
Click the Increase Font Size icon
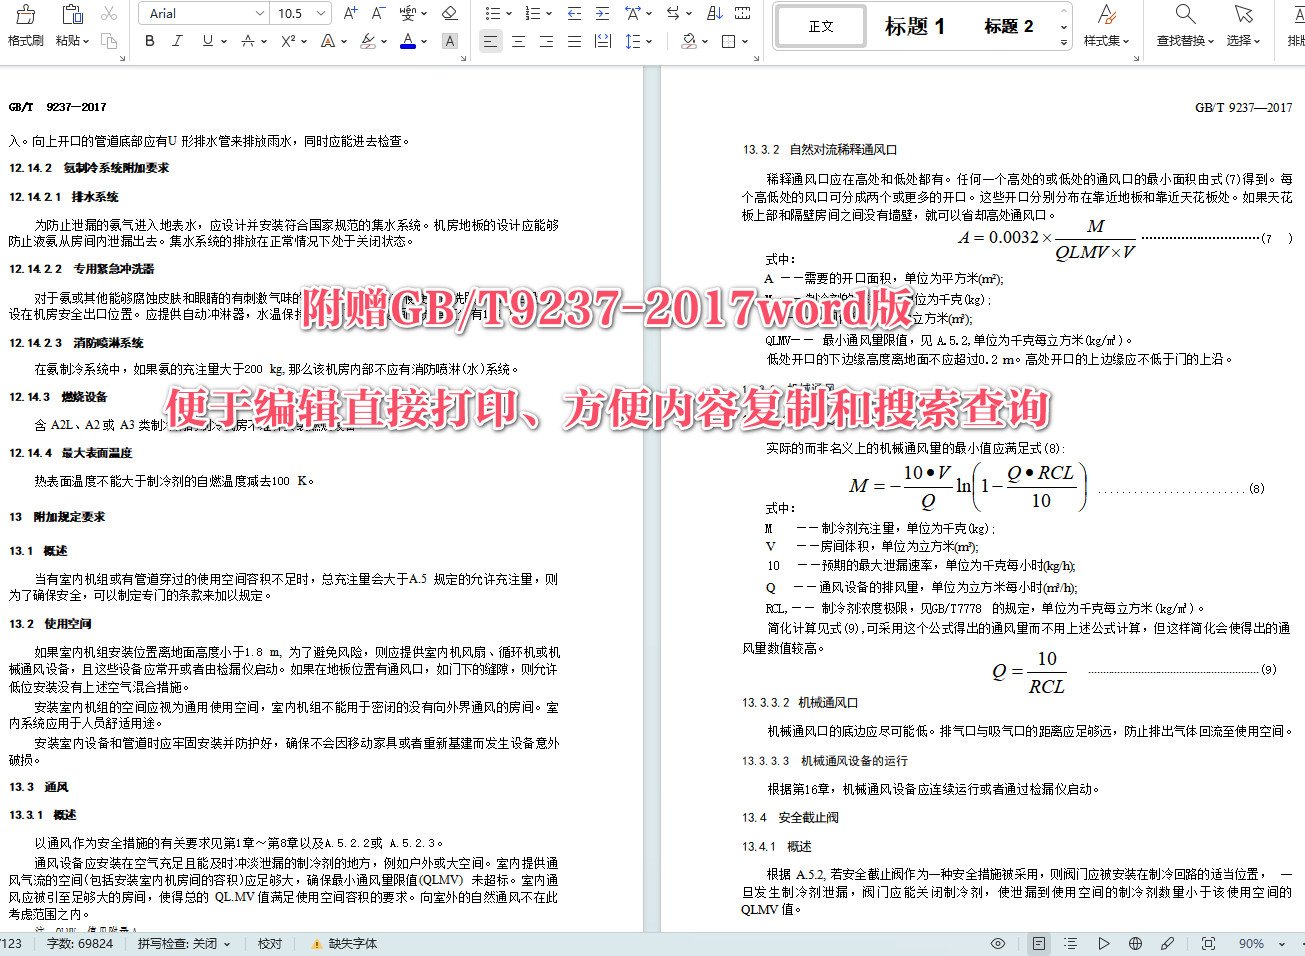click(x=349, y=12)
